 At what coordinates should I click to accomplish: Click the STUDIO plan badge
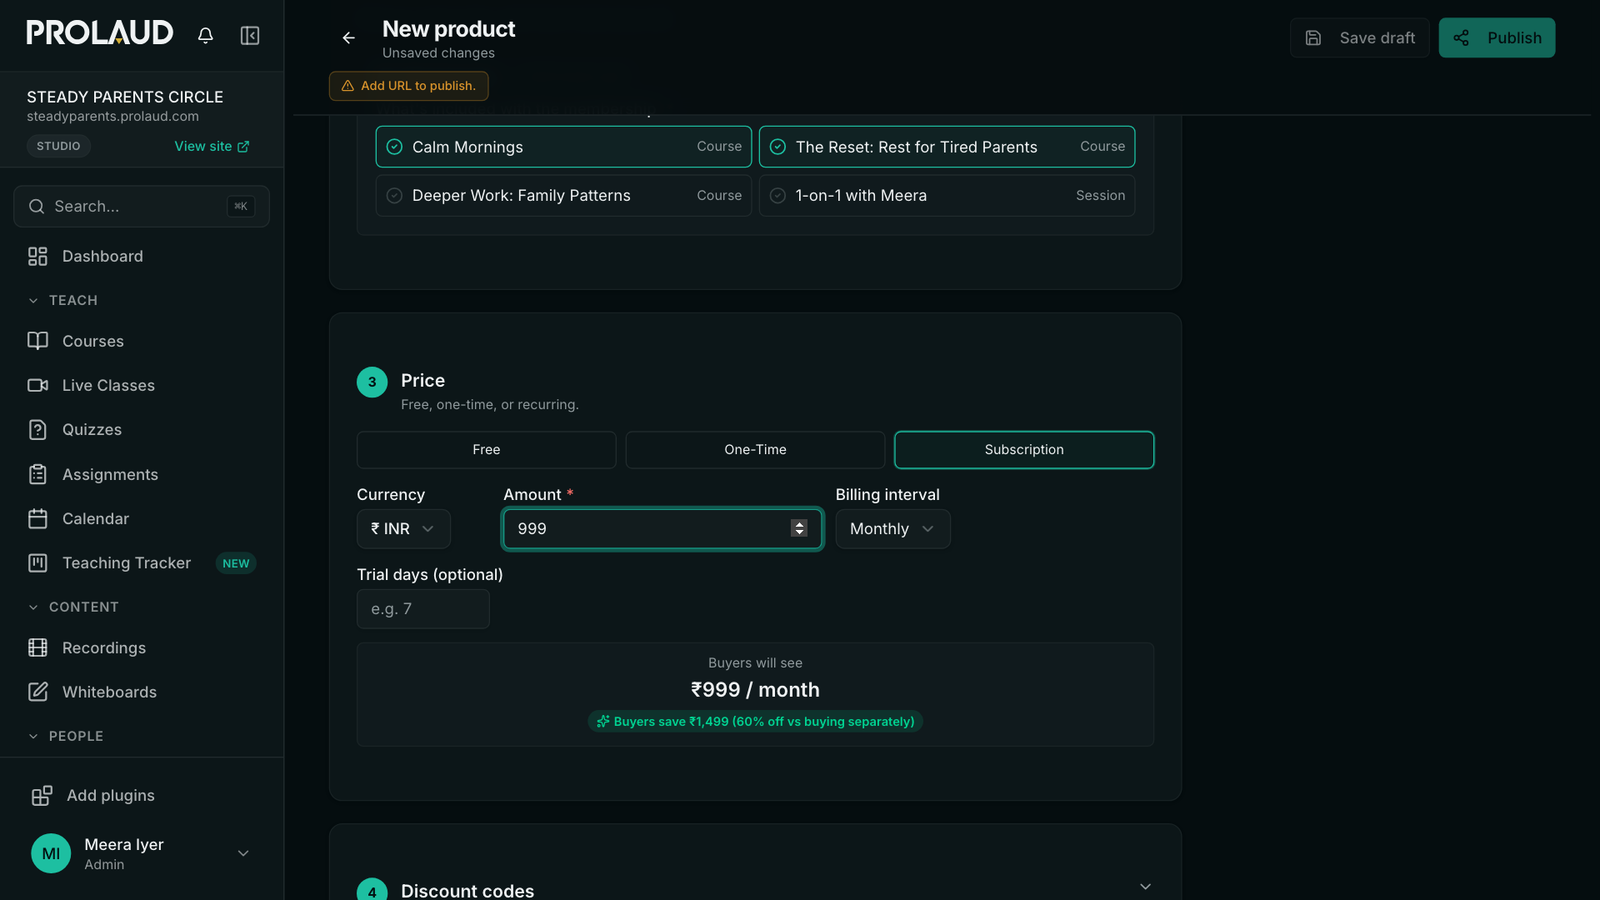click(59, 146)
